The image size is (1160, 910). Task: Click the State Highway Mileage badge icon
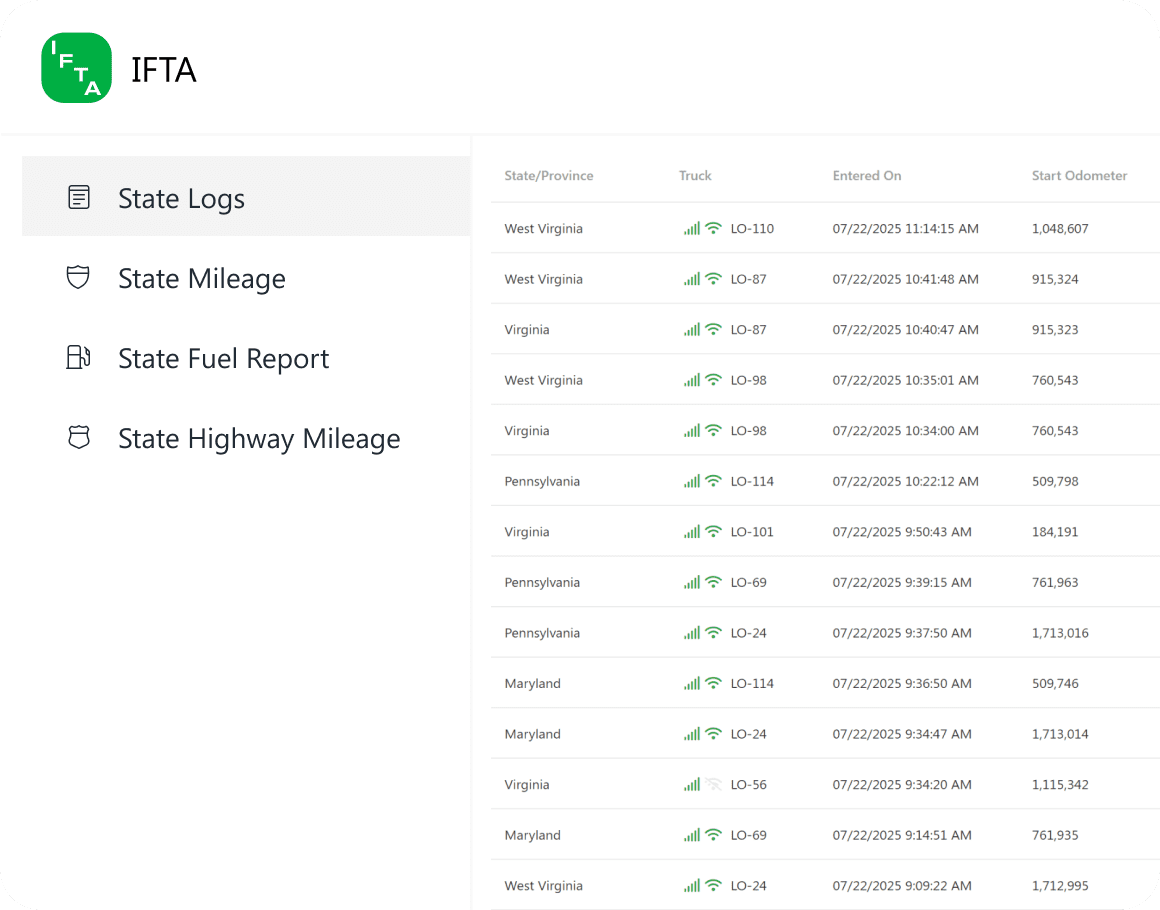(x=78, y=438)
